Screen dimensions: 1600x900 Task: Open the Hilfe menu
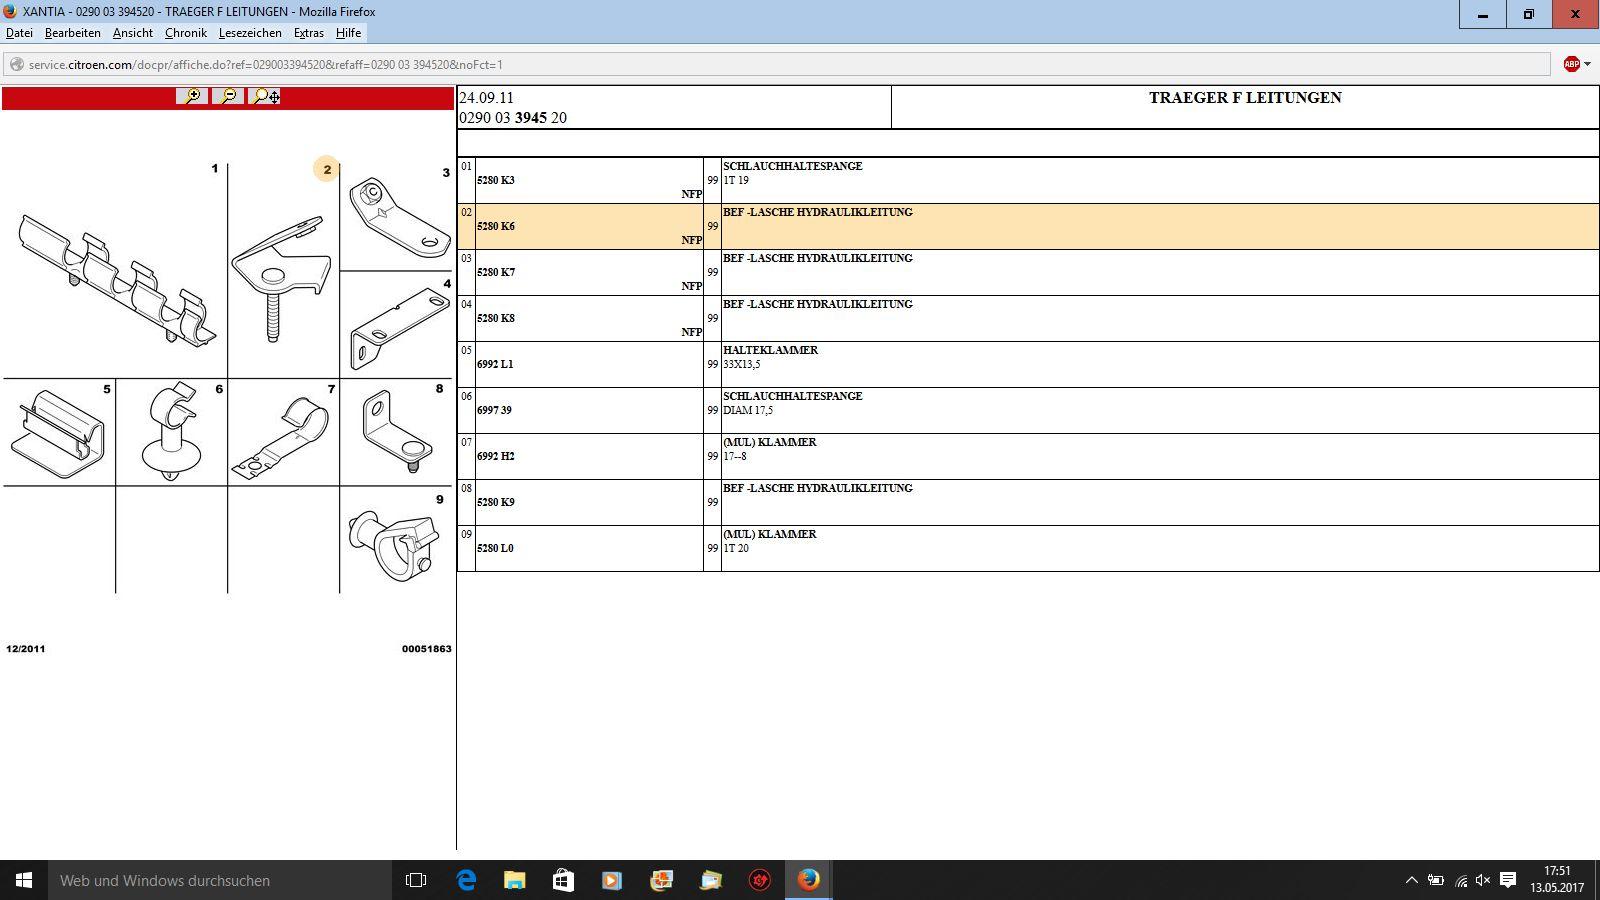(349, 33)
